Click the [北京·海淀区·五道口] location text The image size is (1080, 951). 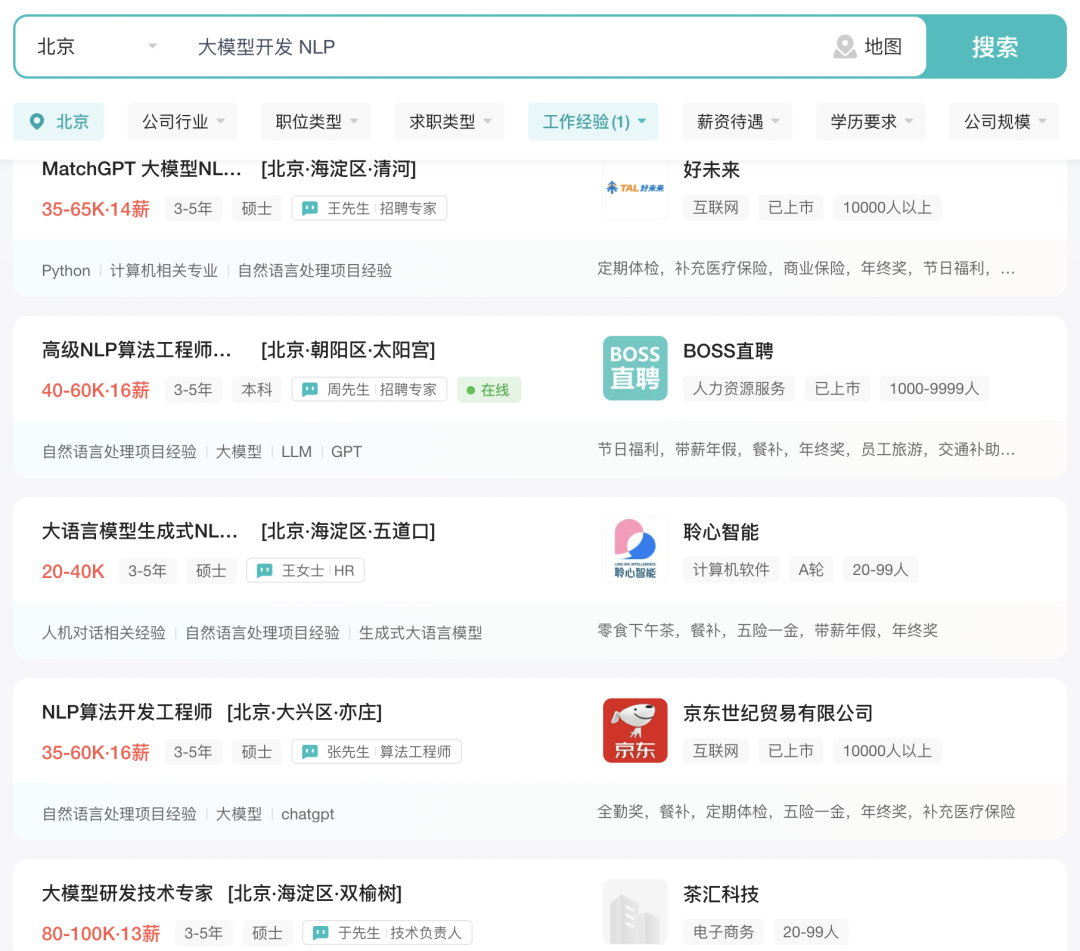point(348,531)
